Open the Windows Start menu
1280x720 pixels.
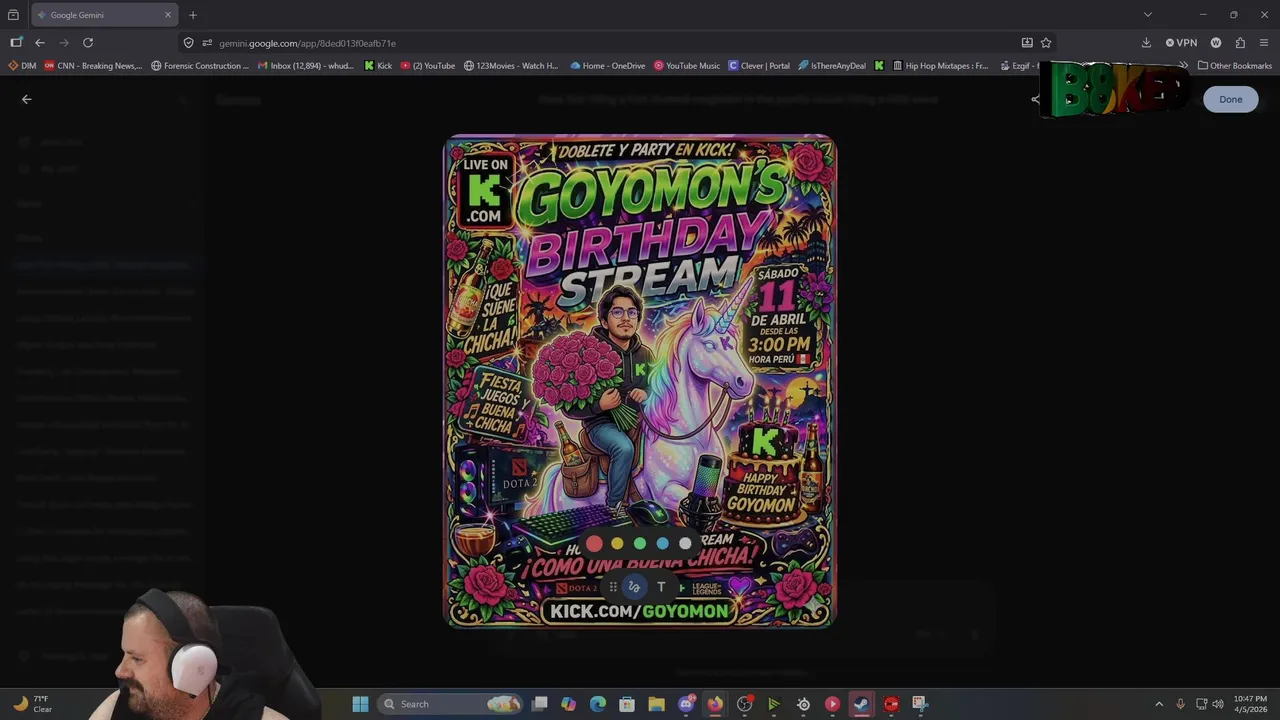(360, 704)
